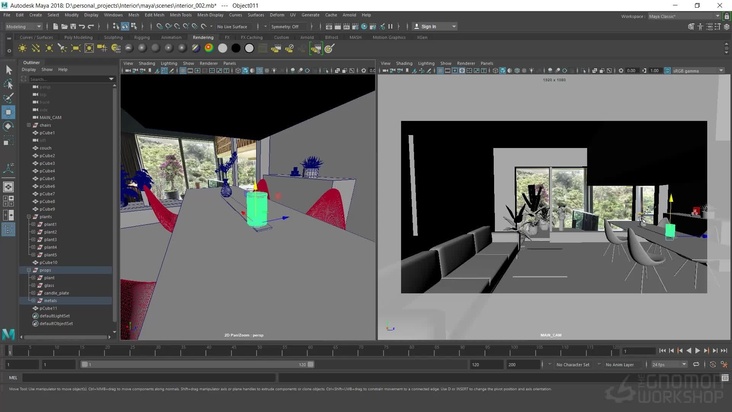Open the Modeling menu set dropdown
The height and width of the screenshot is (412, 732).
pyautogui.click(x=23, y=26)
